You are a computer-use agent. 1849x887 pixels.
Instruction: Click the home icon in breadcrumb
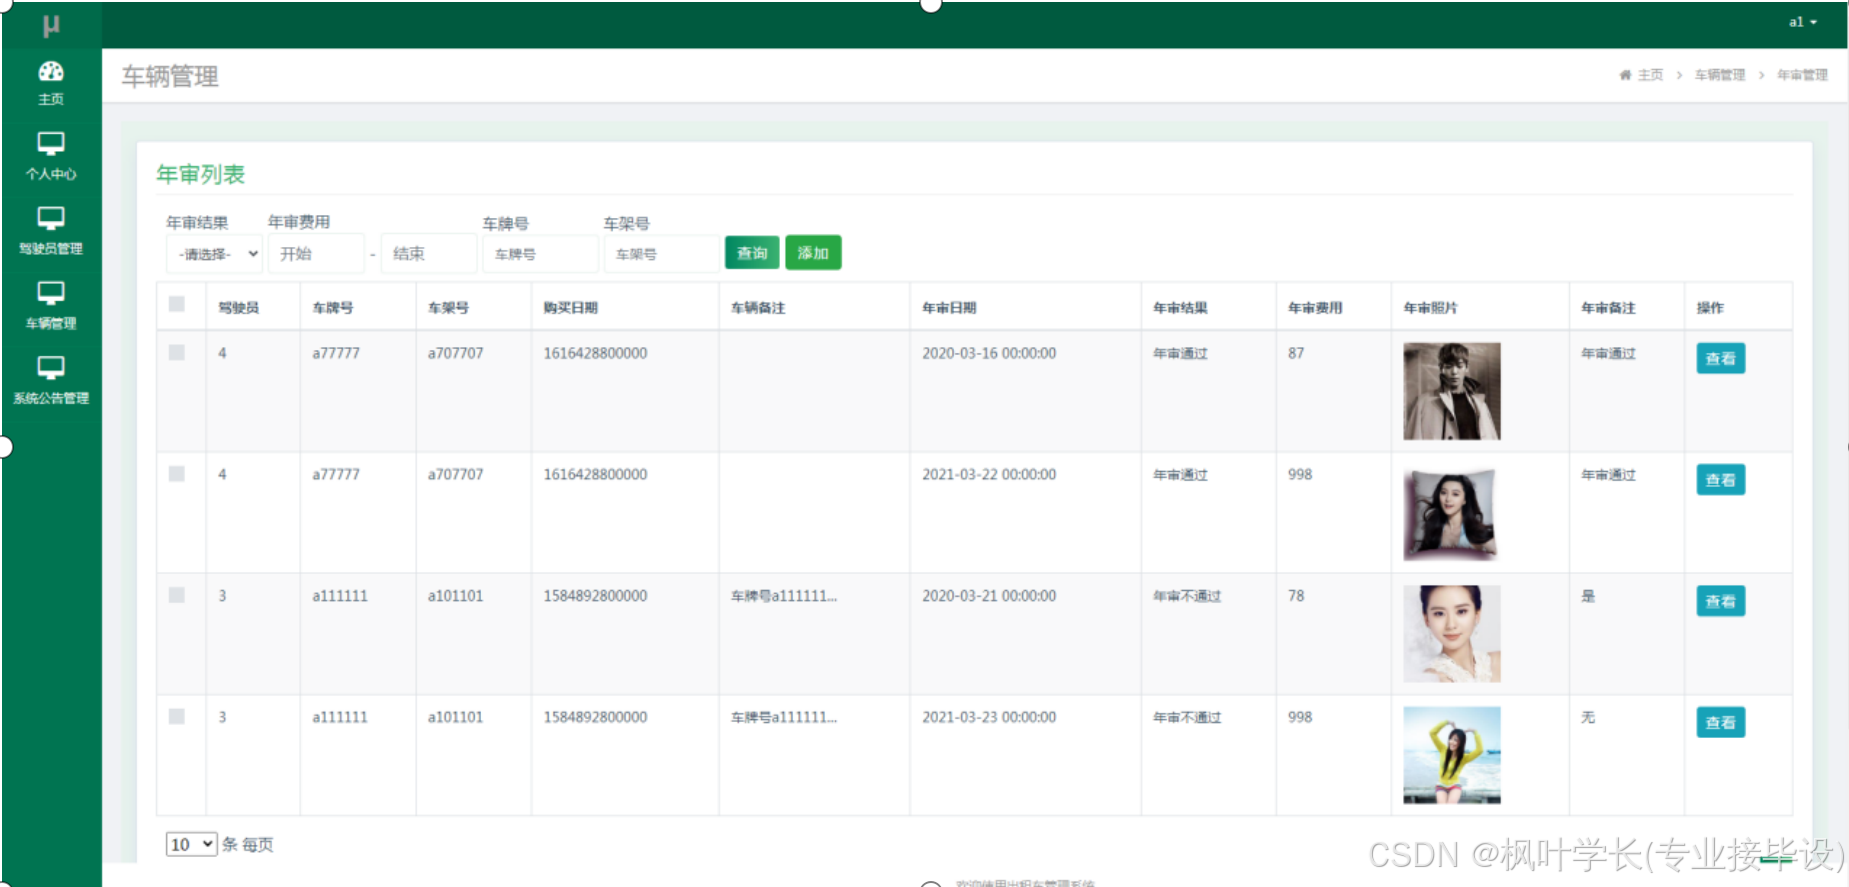[1625, 75]
